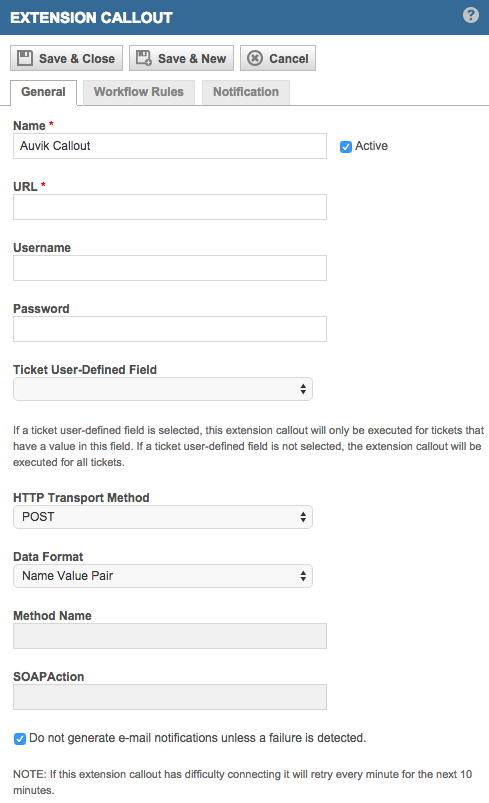Open the Data Format dropdown
The width and height of the screenshot is (489, 803).
tap(163, 576)
